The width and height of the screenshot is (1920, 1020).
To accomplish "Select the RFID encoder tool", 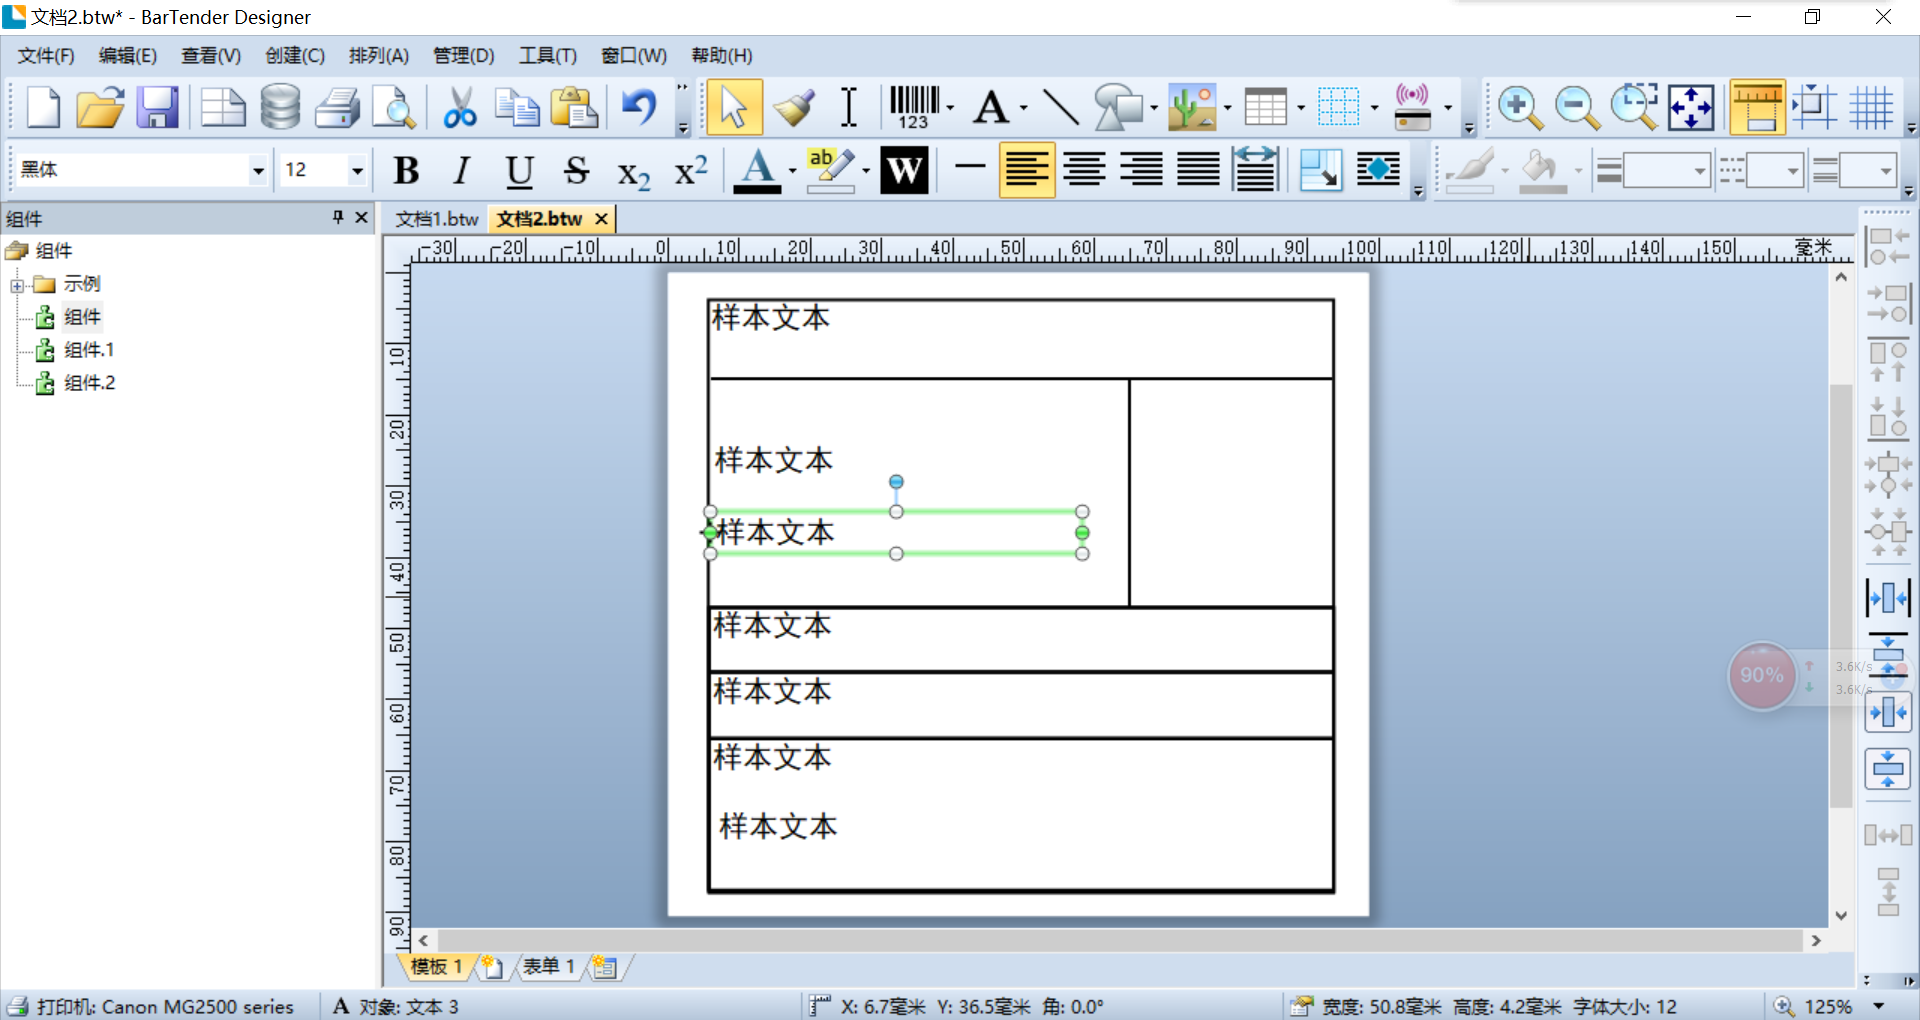I will (1413, 107).
